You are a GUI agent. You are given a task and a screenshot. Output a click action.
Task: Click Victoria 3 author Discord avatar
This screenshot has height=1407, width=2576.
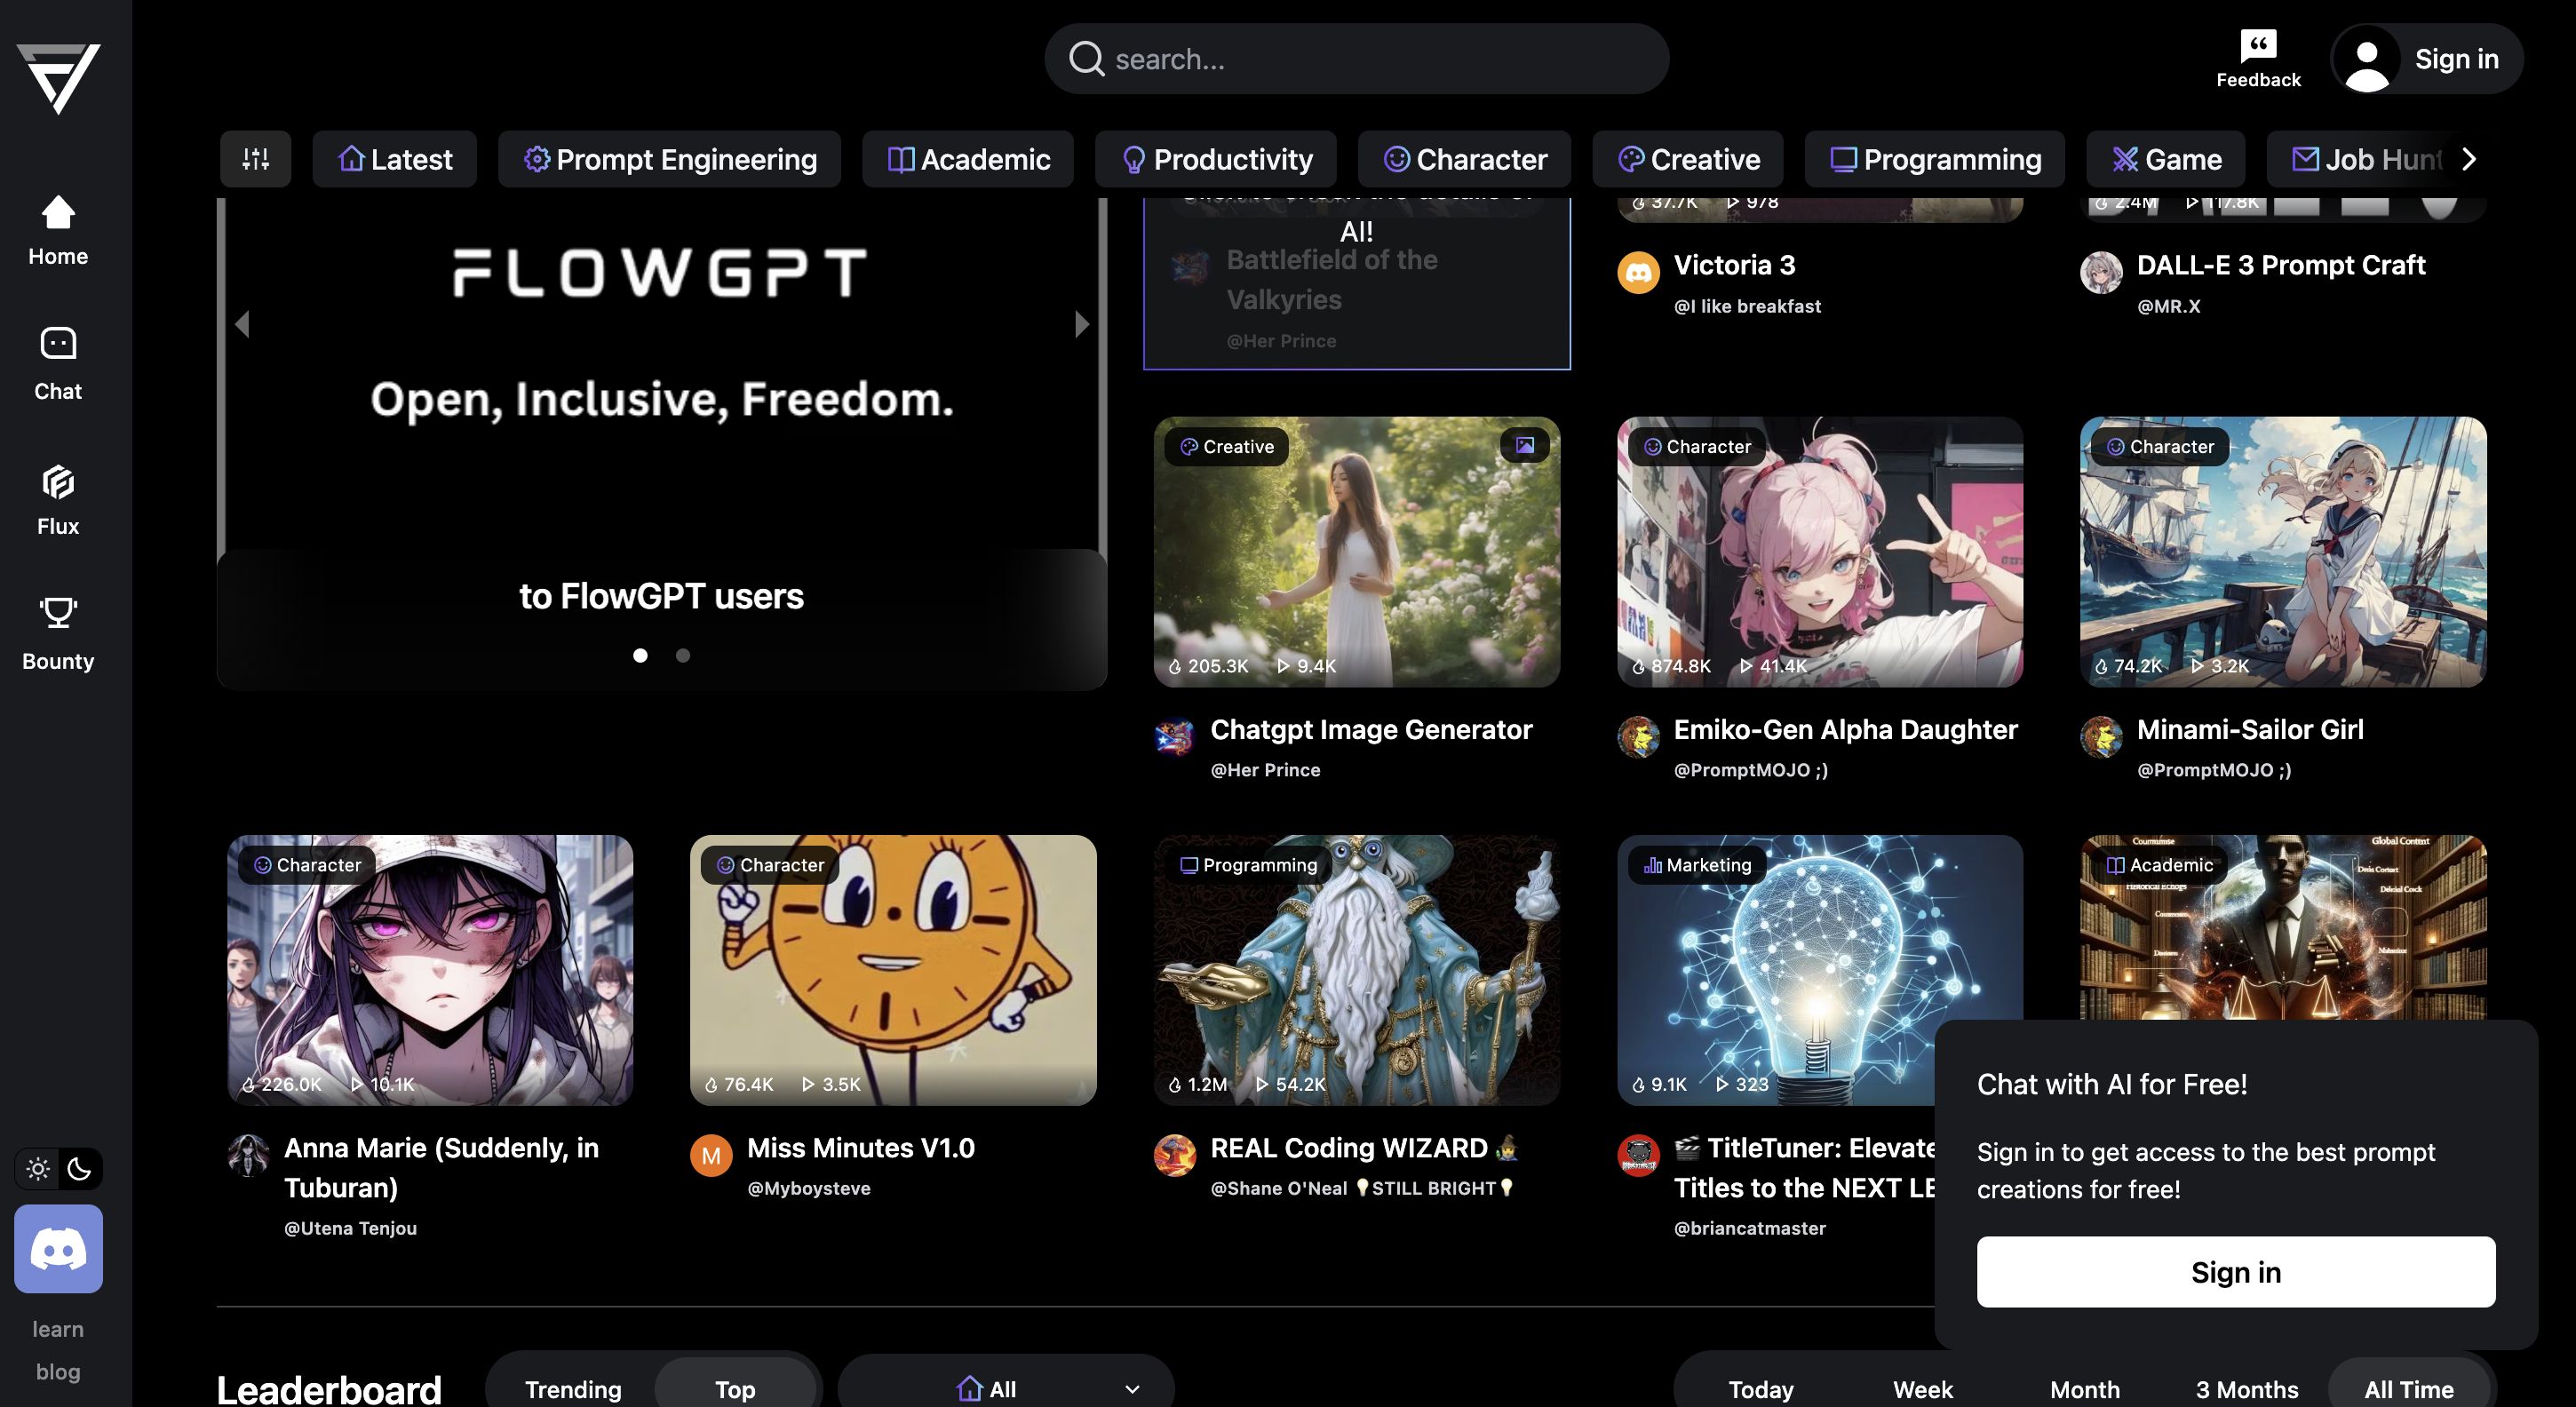point(1638,273)
